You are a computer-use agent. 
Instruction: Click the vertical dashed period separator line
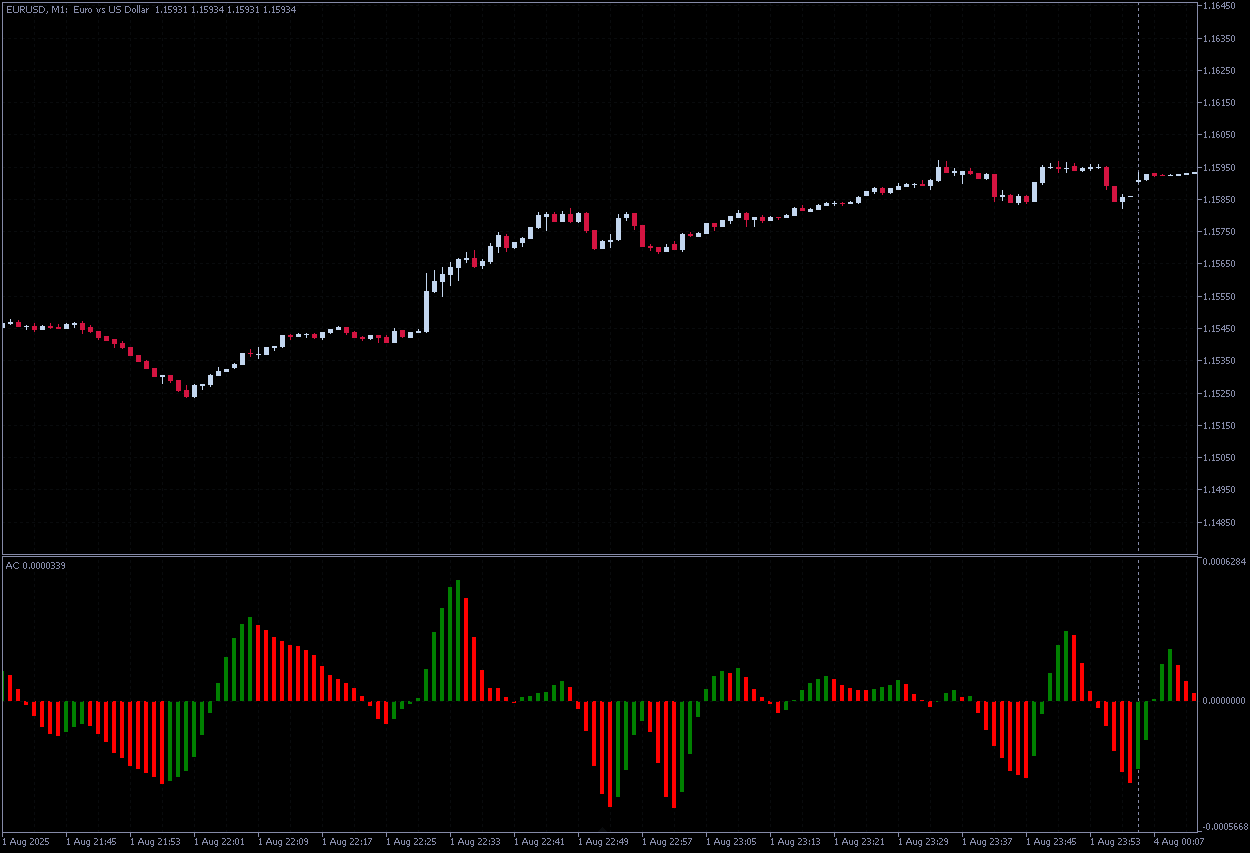1138,300
